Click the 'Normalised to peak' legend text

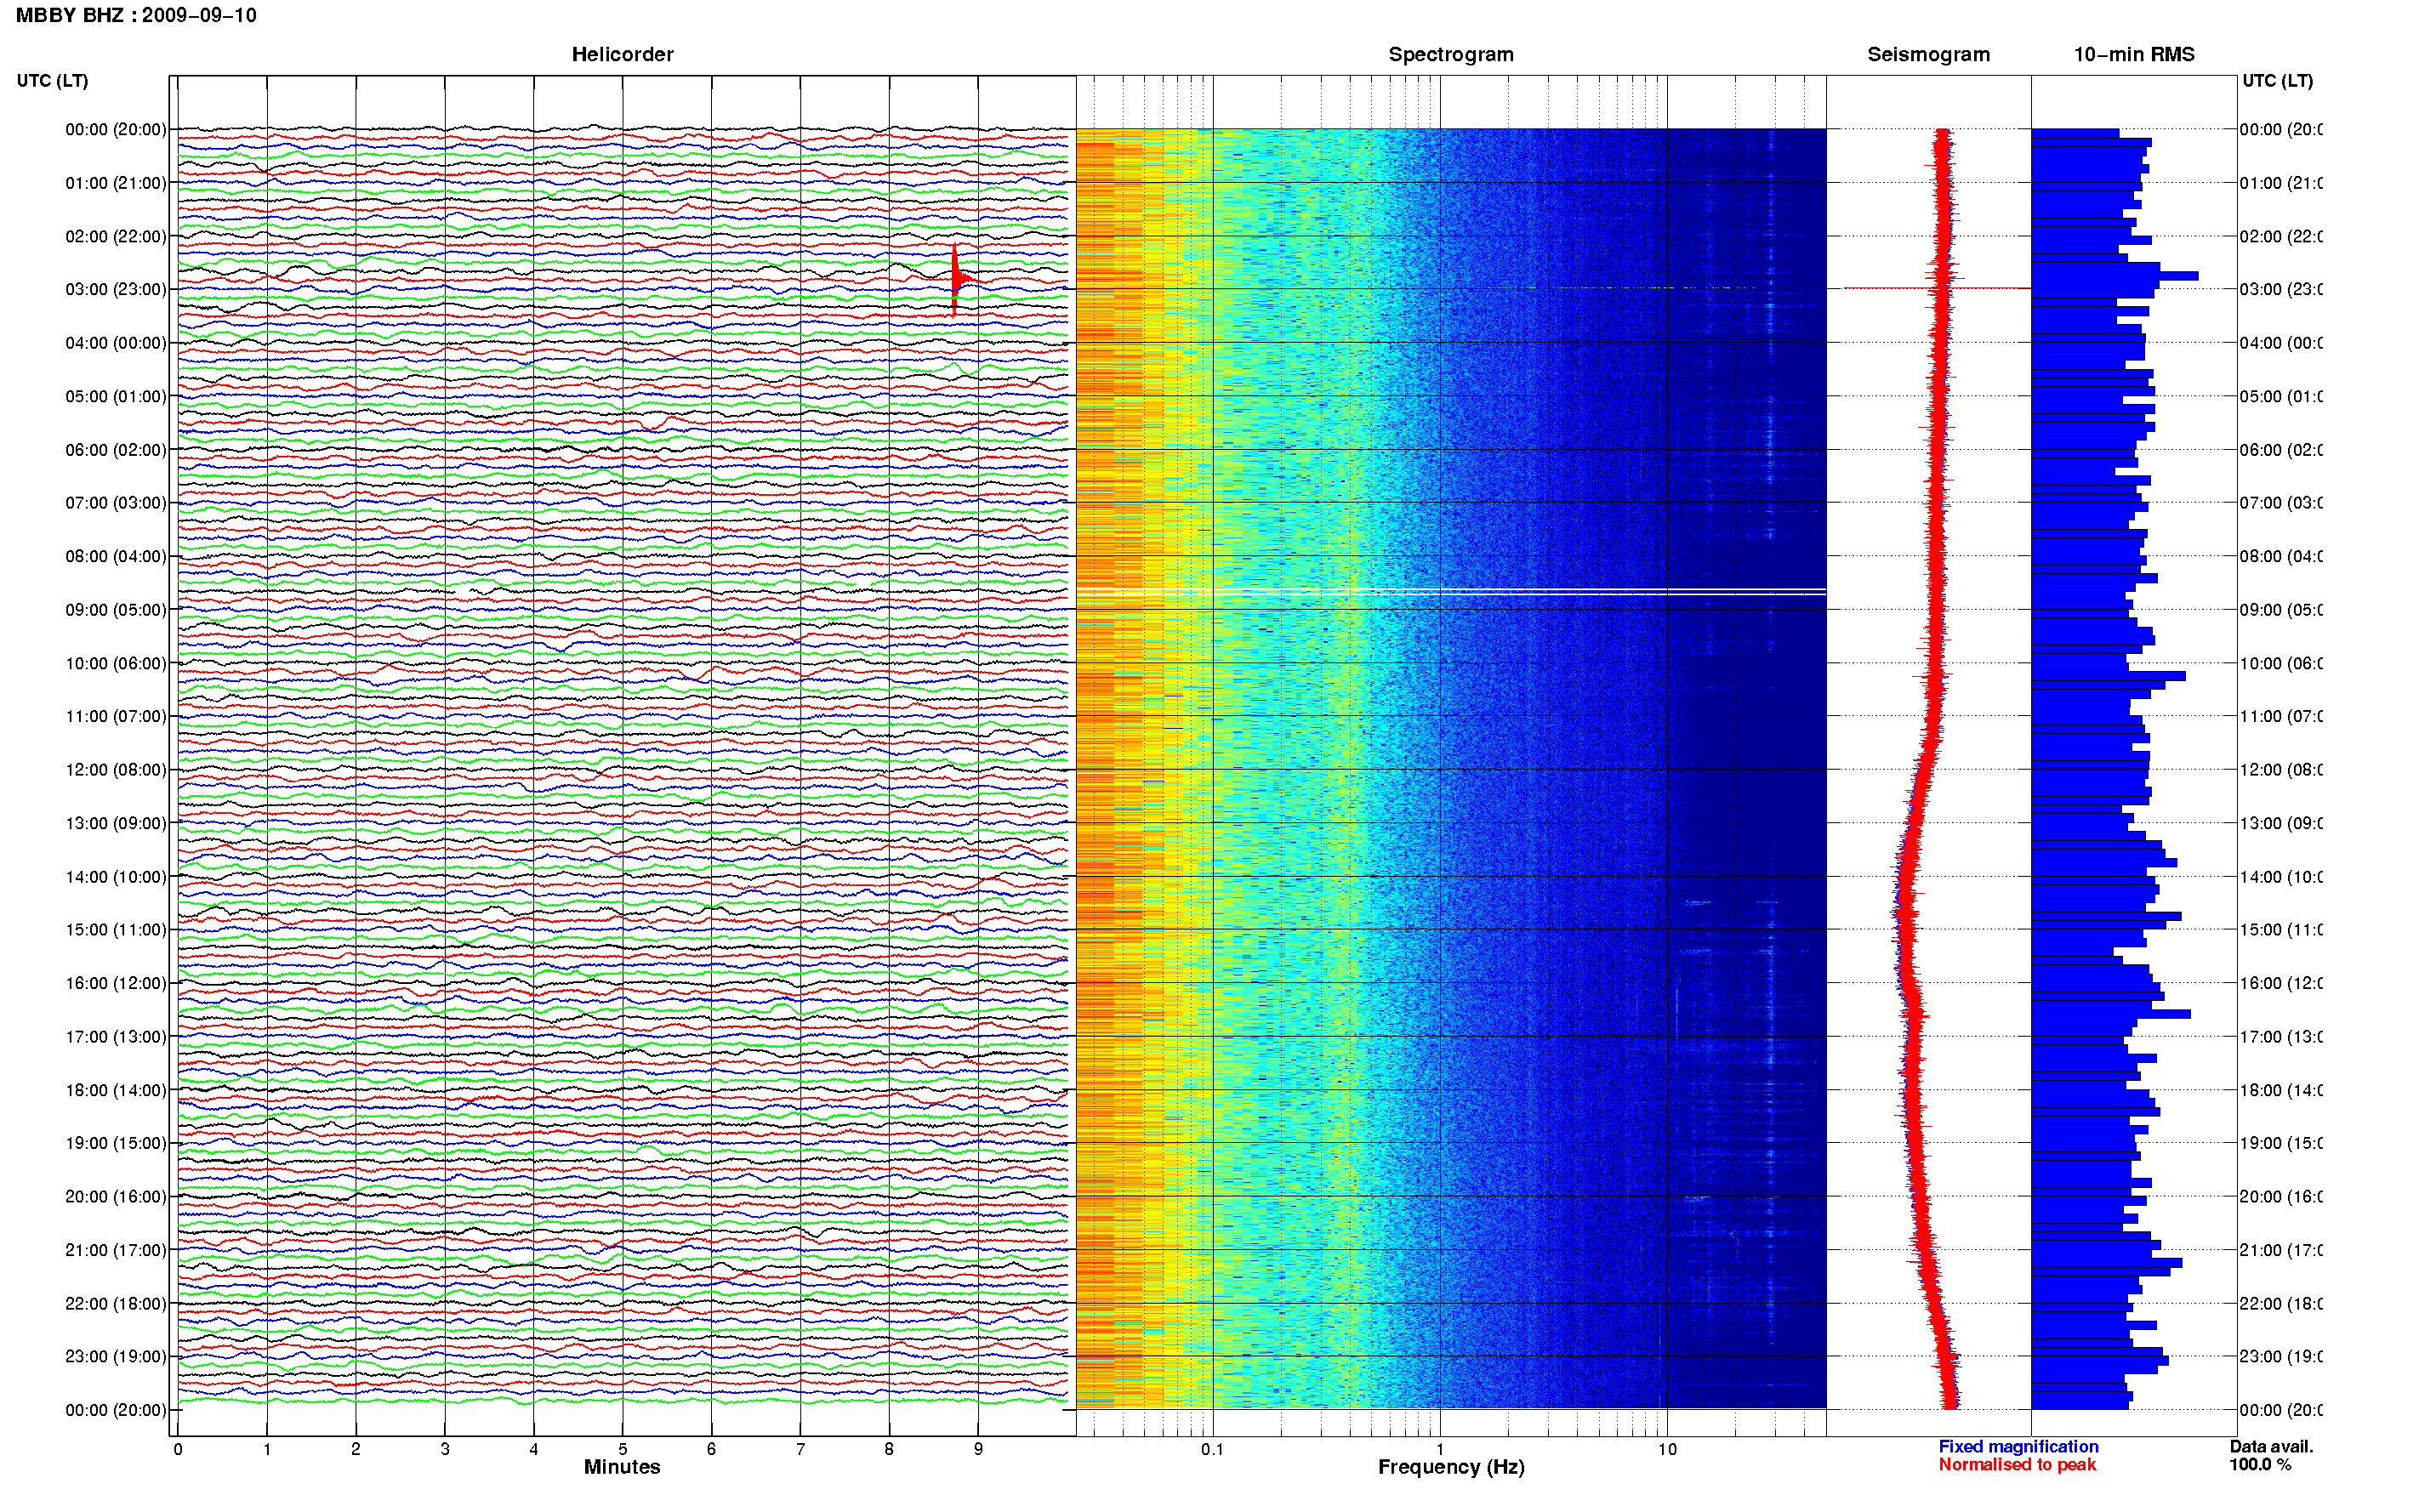2017,1465
